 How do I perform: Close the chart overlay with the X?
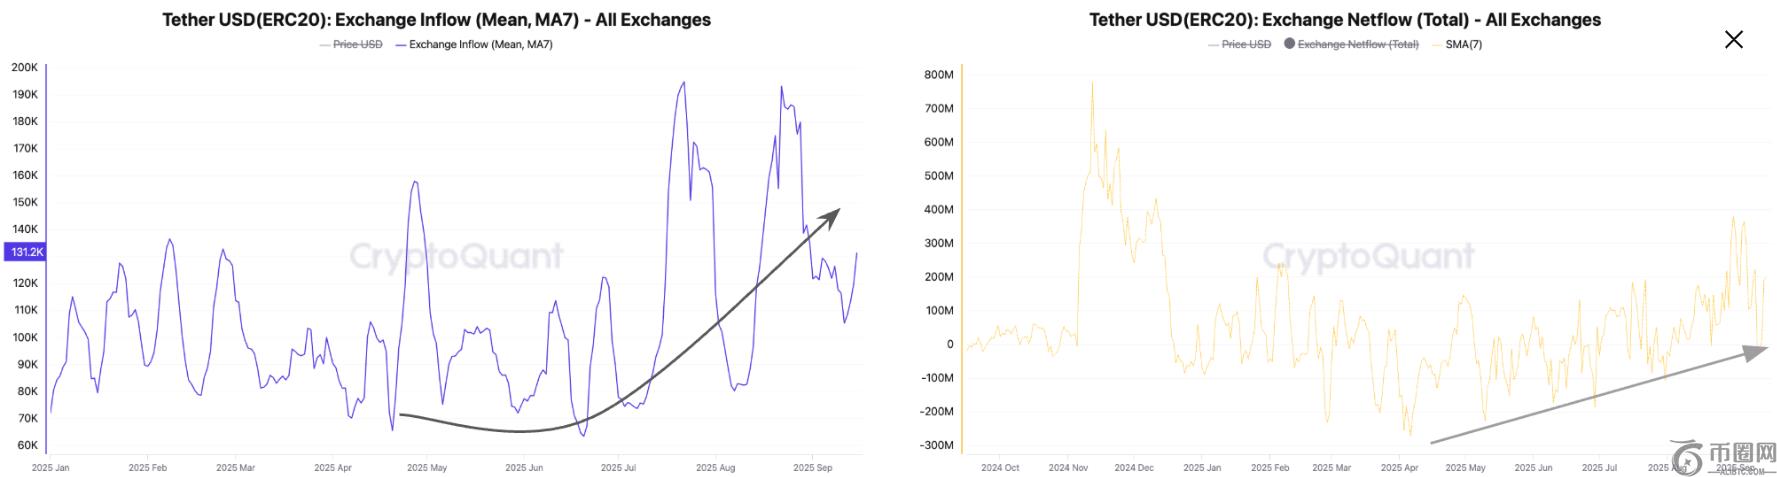(x=1733, y=39)
